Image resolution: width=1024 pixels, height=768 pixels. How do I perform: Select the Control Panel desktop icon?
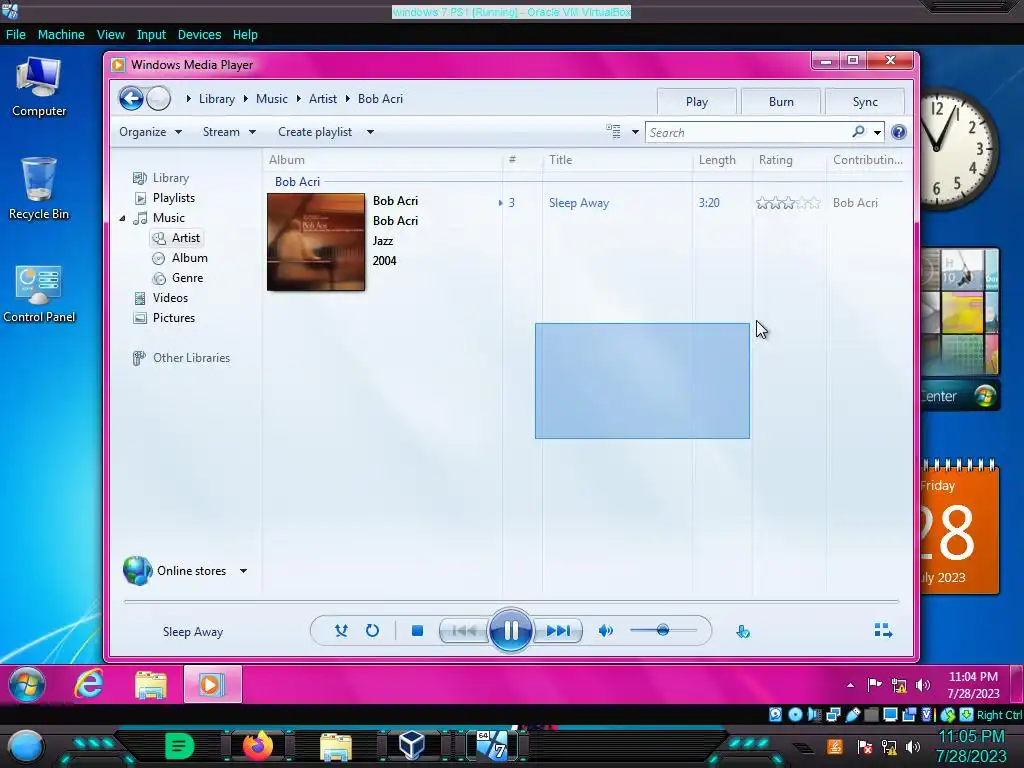39,294
